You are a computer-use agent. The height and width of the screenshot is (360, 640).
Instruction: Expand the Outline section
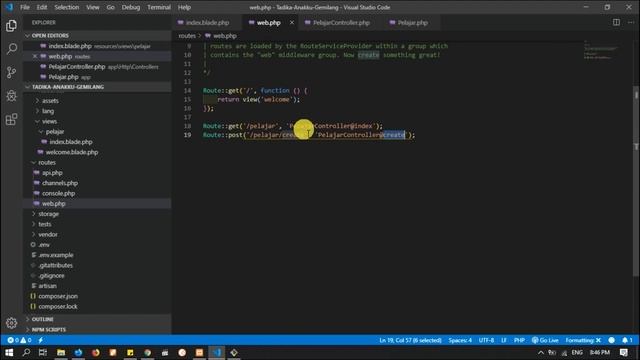pyautogui.click(x=97, y=319)
